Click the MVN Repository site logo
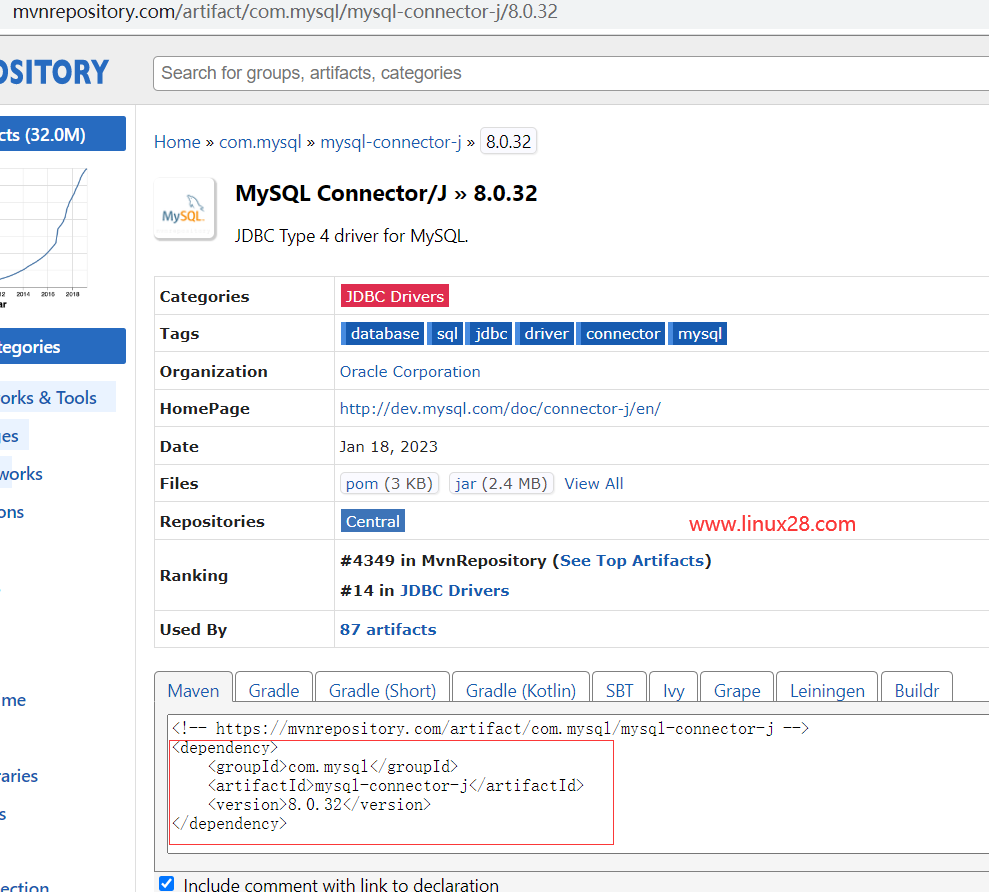The image size is (989, 892). click(x=54, y=72)
